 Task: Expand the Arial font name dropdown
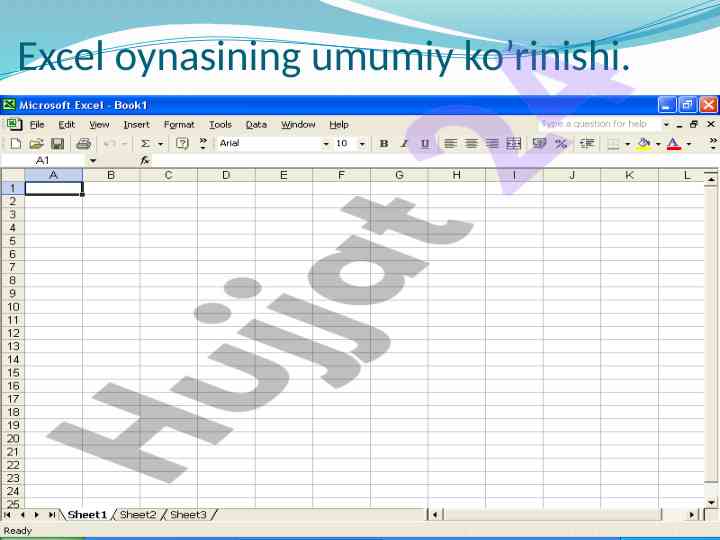(326, 144)
